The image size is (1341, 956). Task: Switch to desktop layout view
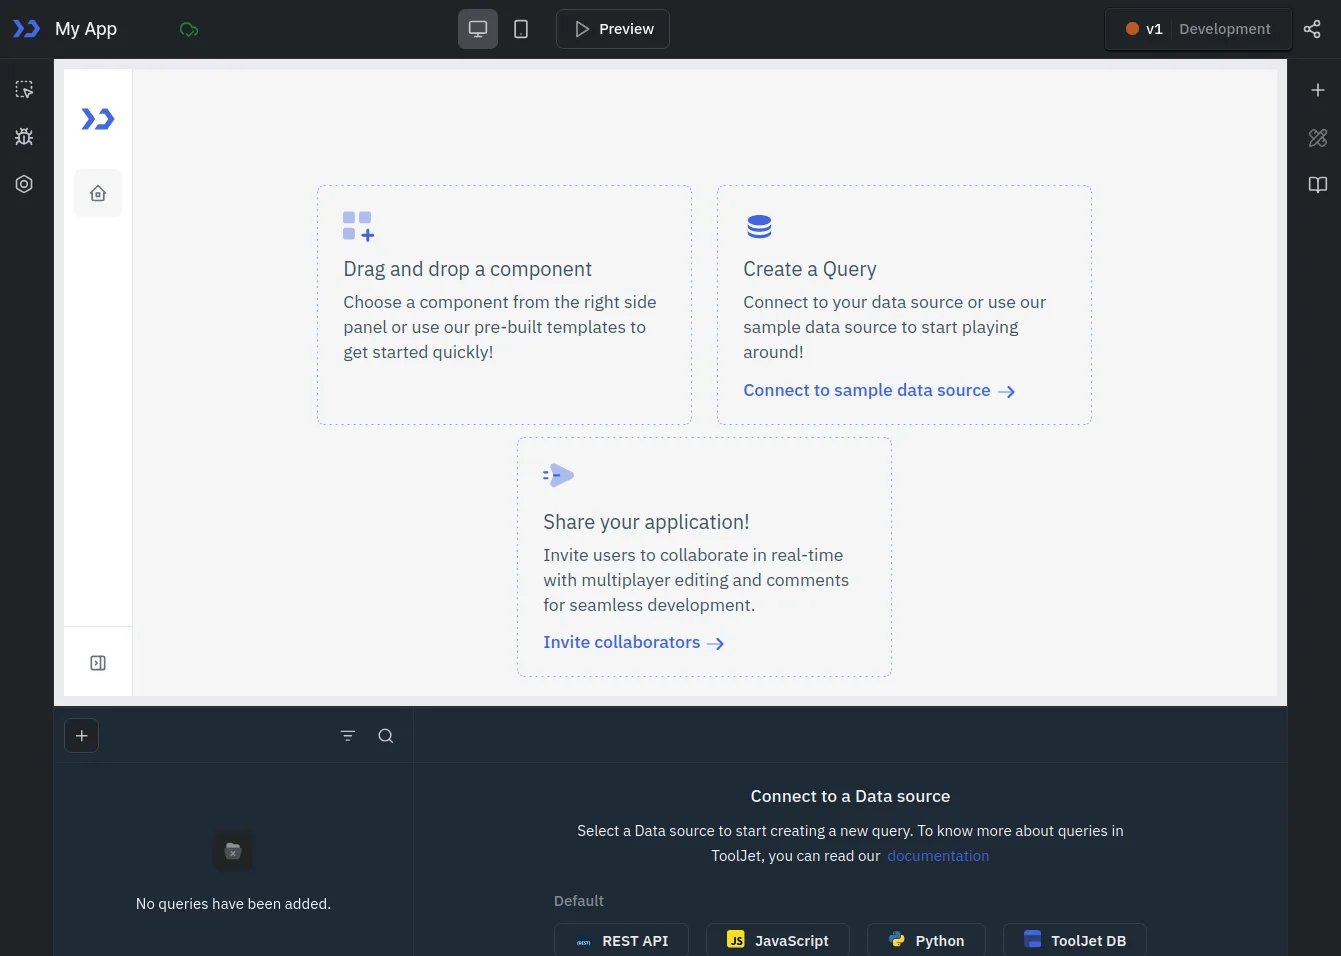(x=478, y=29)
